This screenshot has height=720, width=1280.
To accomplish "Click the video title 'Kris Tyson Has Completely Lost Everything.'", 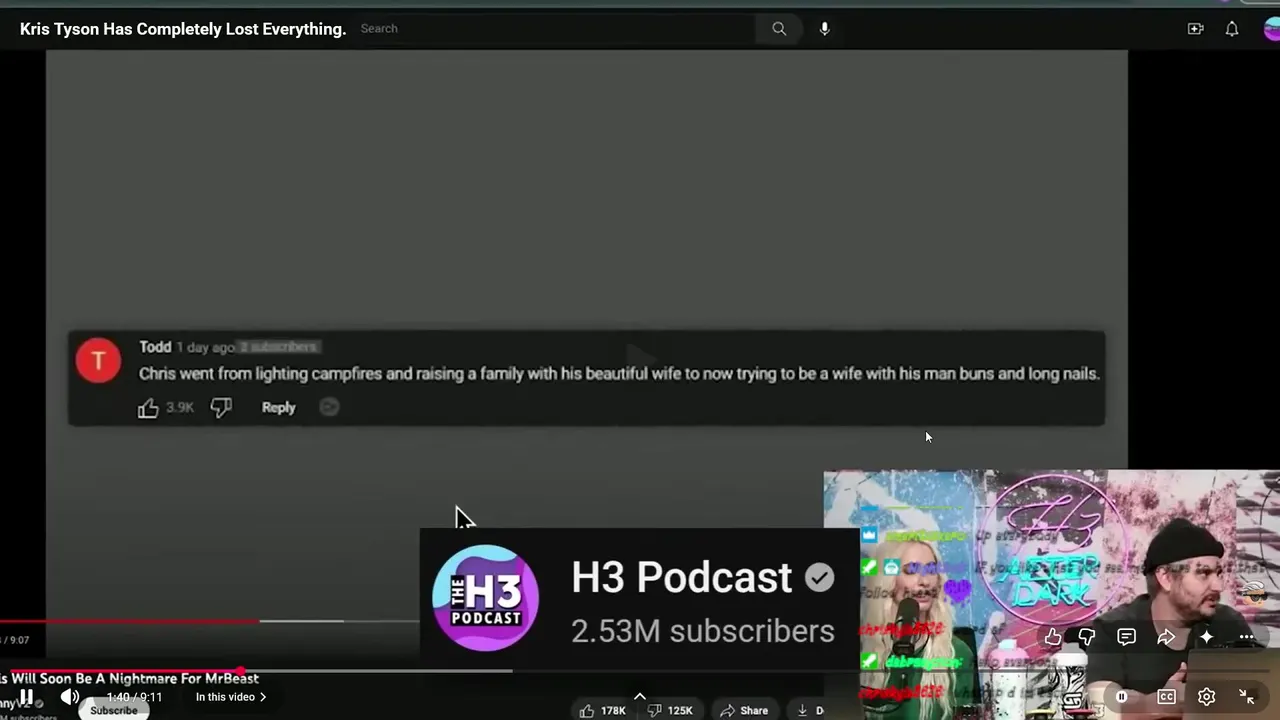I will (183, 29).
